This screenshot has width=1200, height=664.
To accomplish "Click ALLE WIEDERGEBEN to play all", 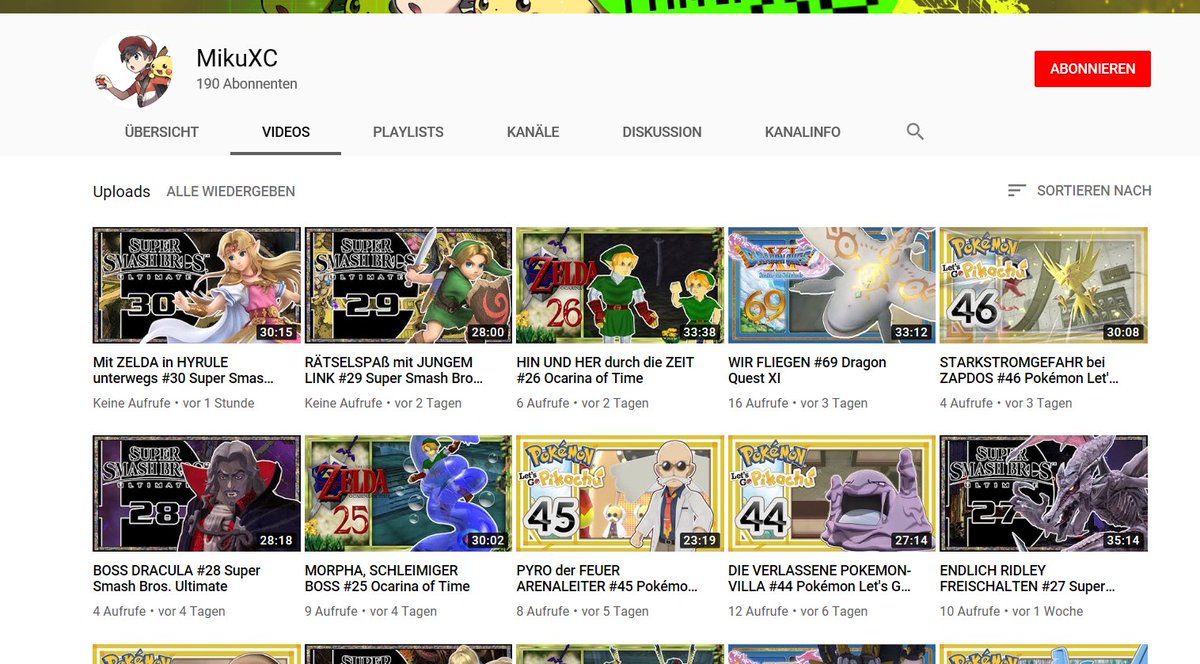I will point(231,191).
